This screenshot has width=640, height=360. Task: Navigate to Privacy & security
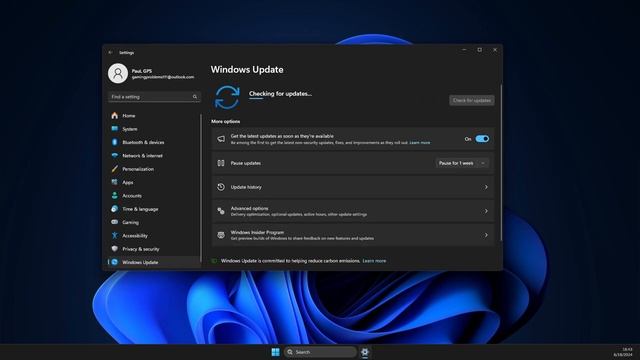[154, 249]
